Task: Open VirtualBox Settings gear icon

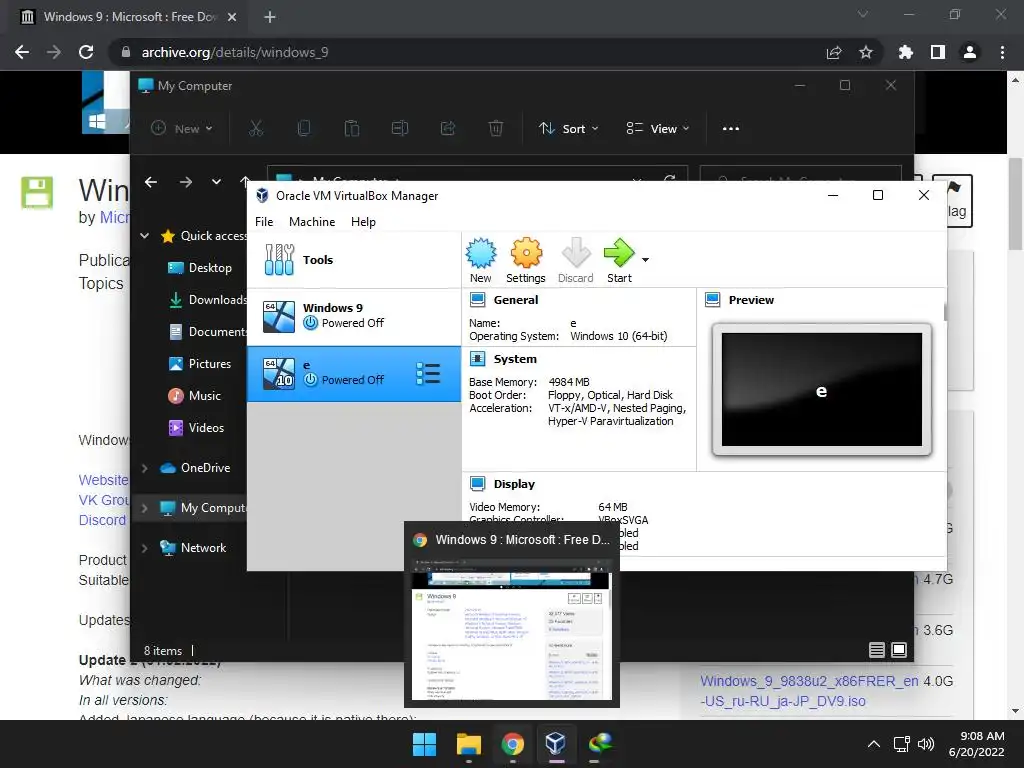Action: click(x=526, y=260)
